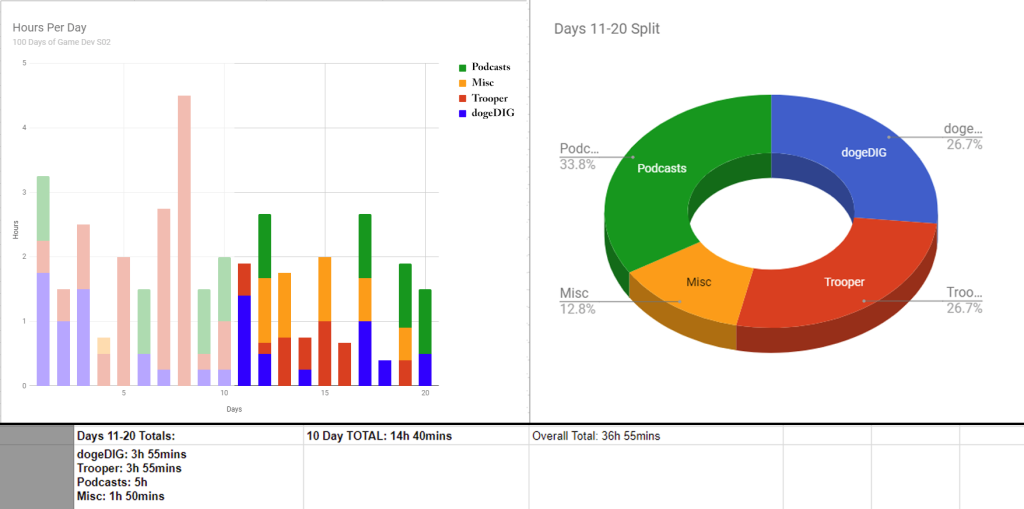
Task: Click the 'Troo... 26.7%' callout label
Action: [964, 301]
